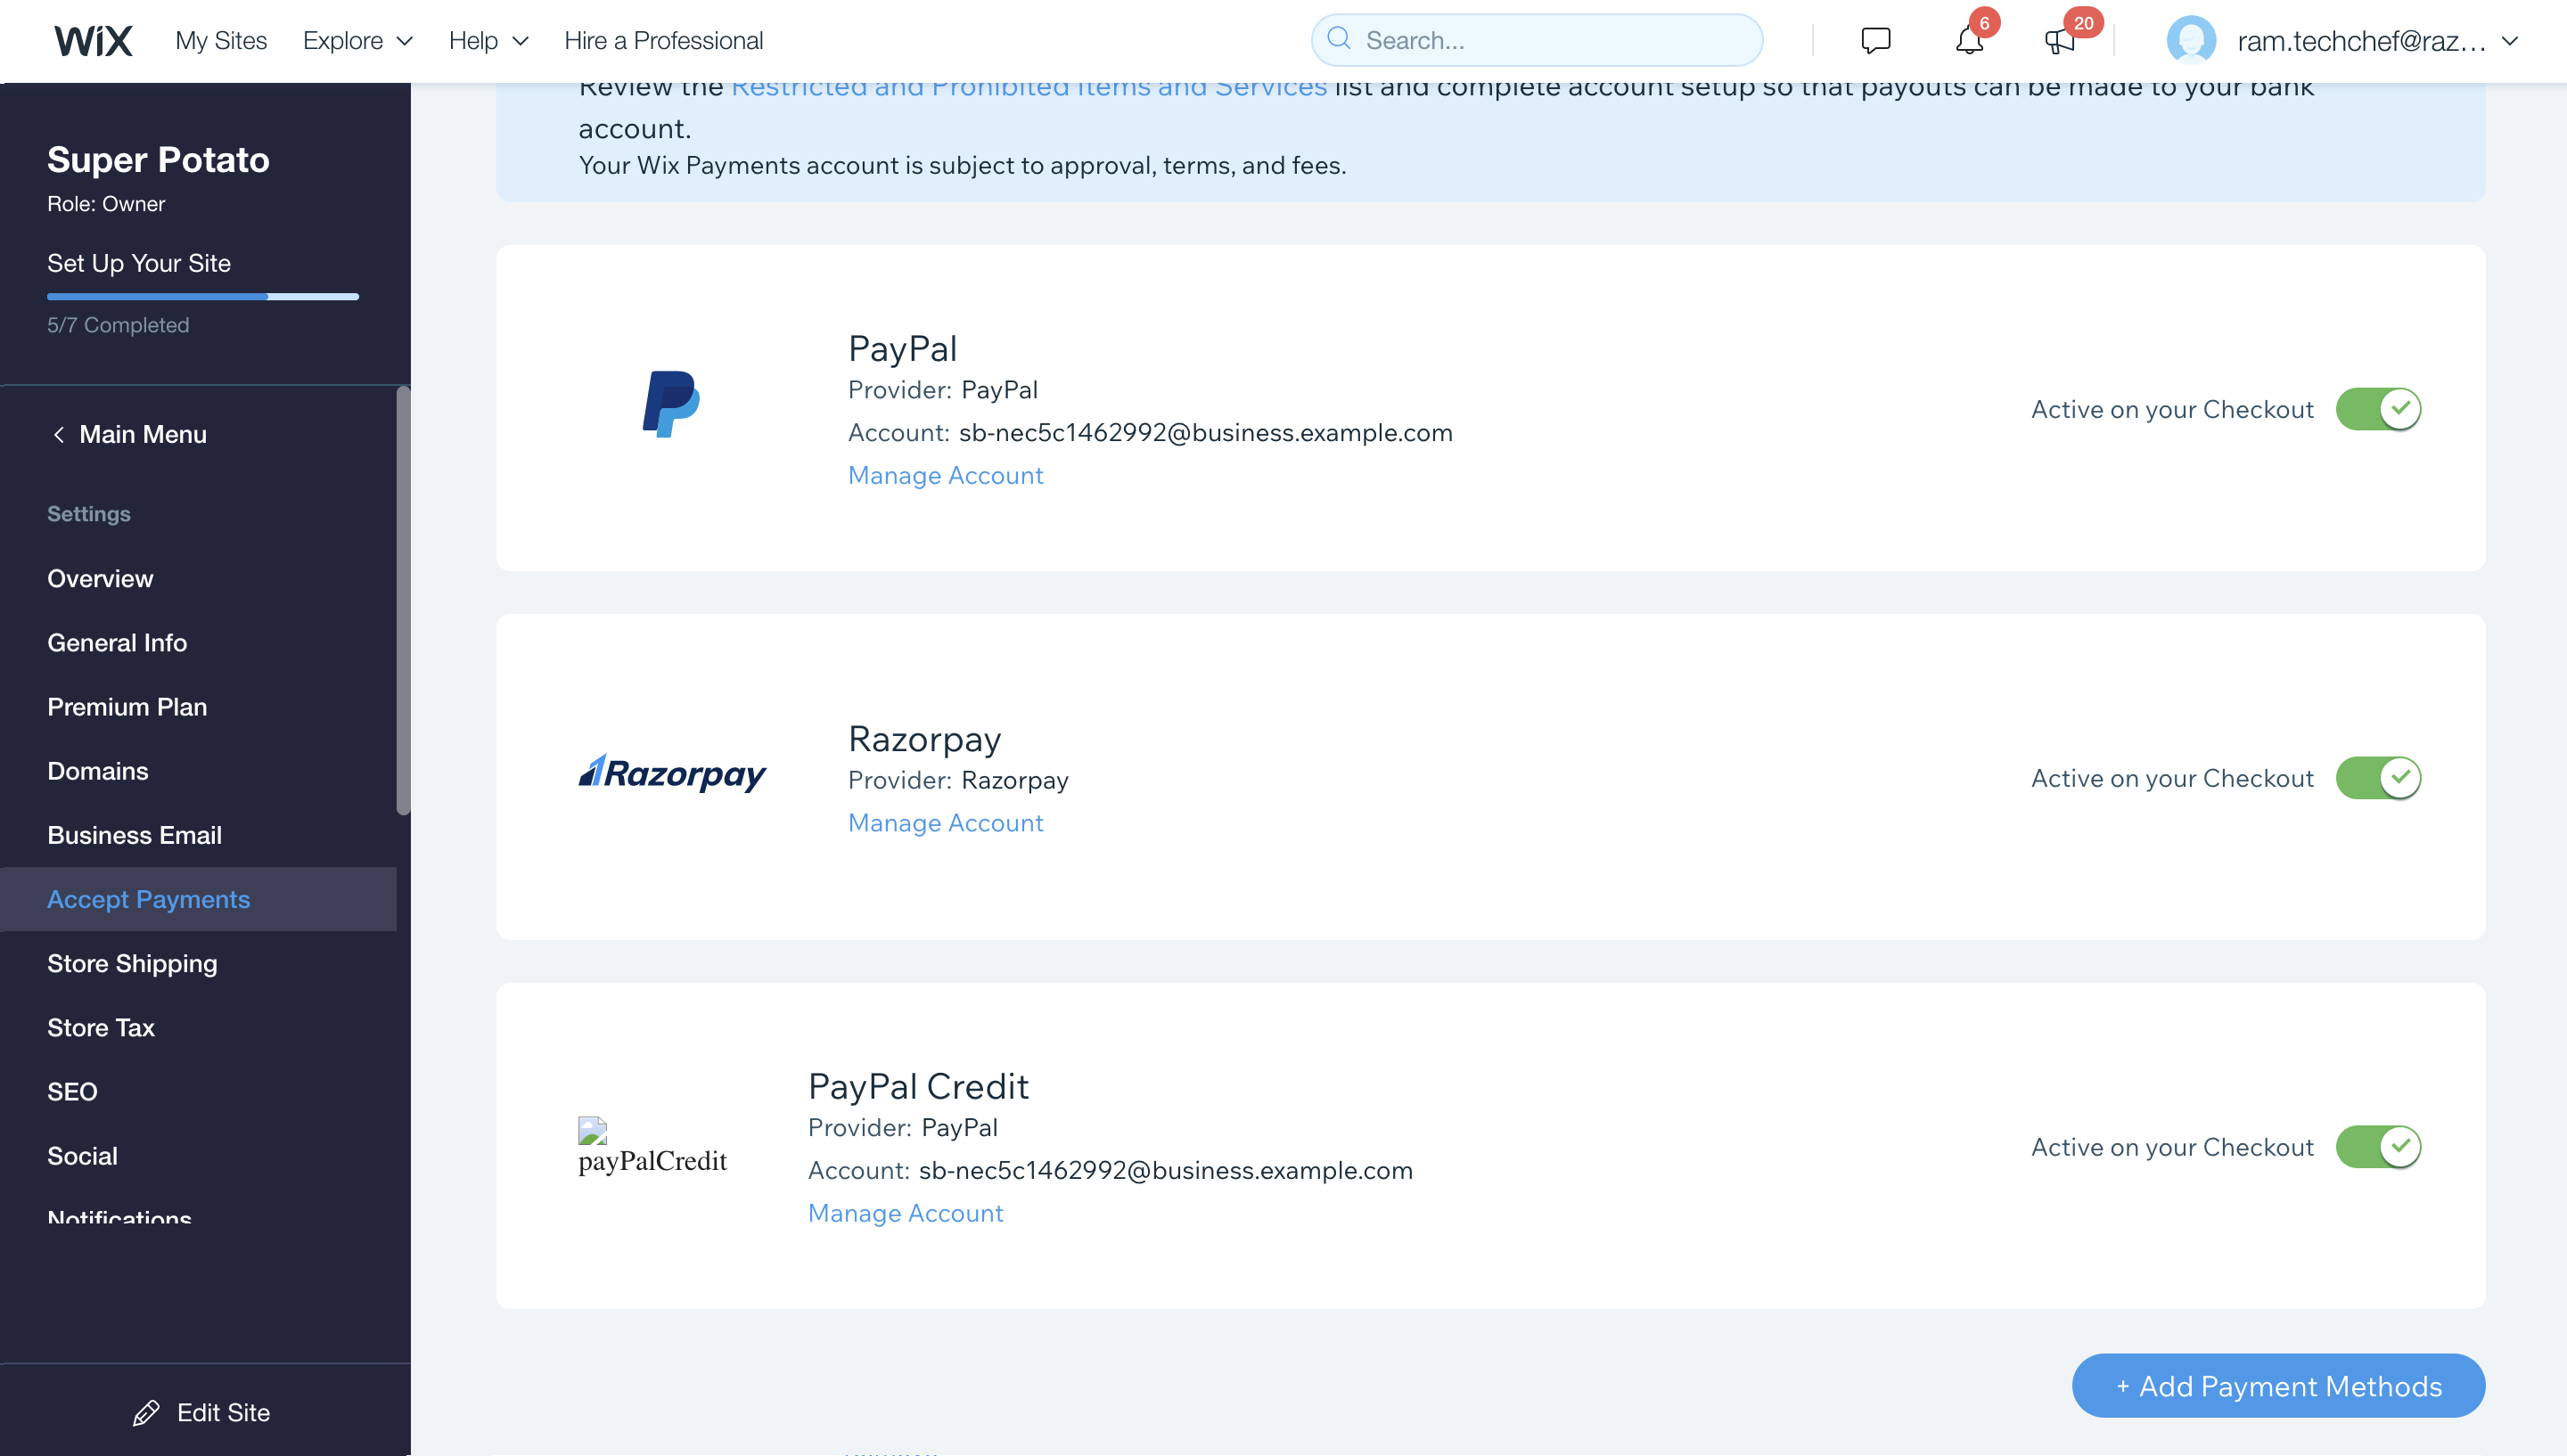Open Hire a Professional
Image resolution: width=2567 pixels, height=1456 pixels.
(x=663, y=41)
